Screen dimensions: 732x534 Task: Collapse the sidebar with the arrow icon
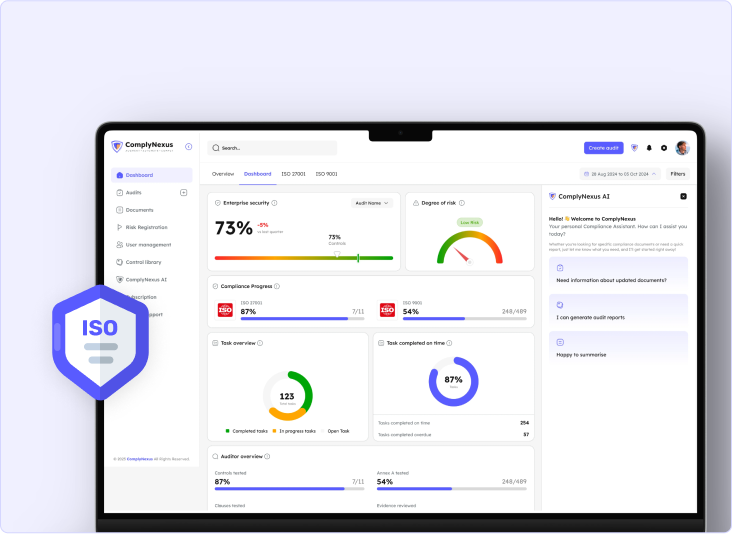pyautogui.click(x=189, y=146)
